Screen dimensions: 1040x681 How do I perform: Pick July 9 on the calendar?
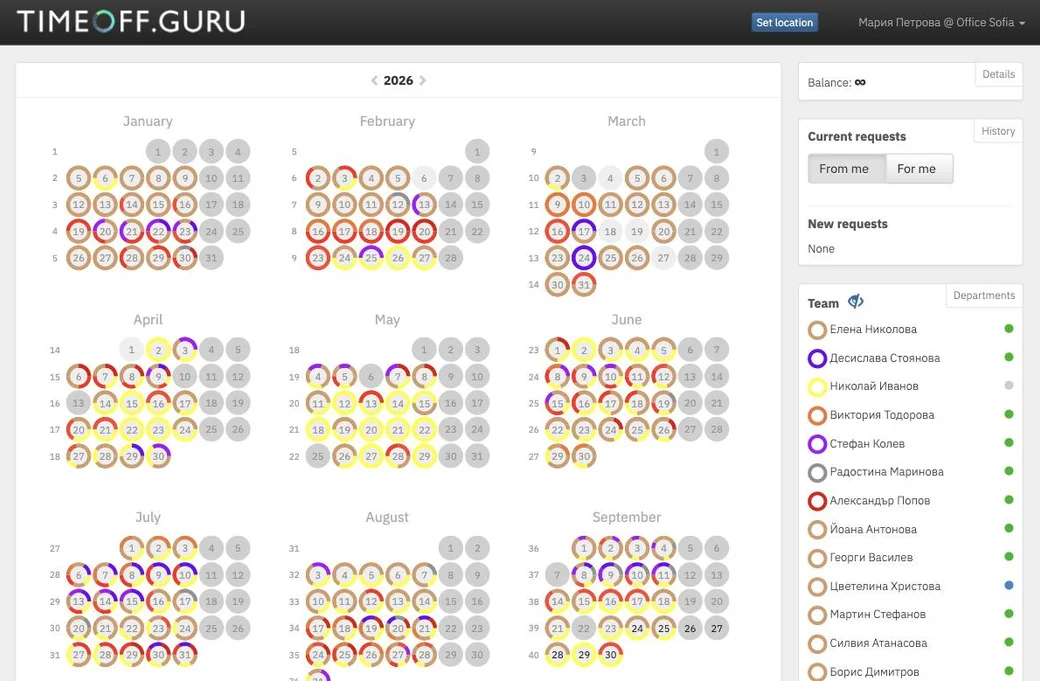click(x=158, y=575)
